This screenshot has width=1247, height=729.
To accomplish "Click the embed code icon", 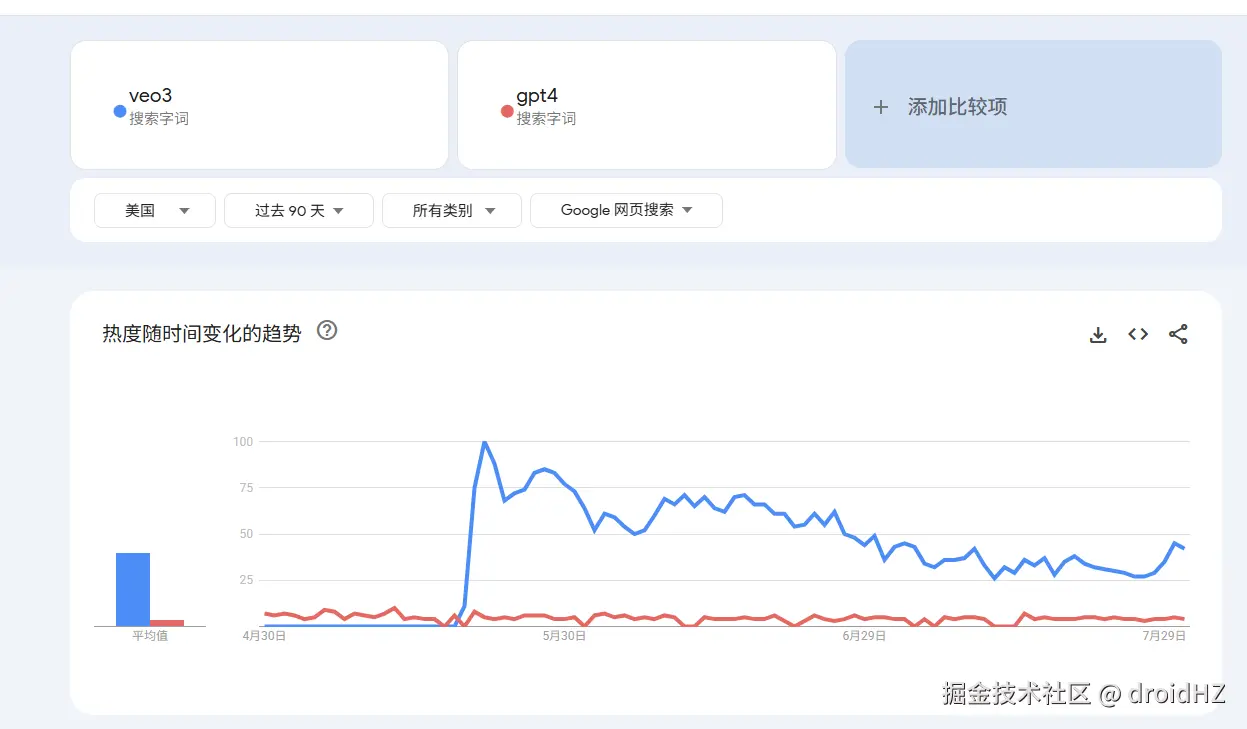I will [1138, 334].
